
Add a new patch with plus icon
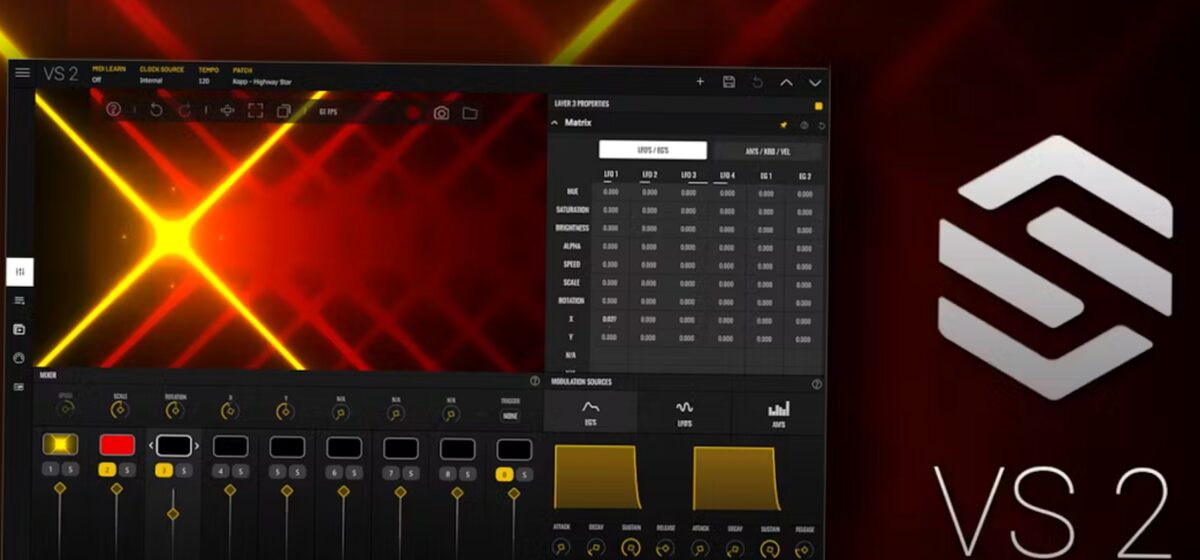tap(700, 82)
